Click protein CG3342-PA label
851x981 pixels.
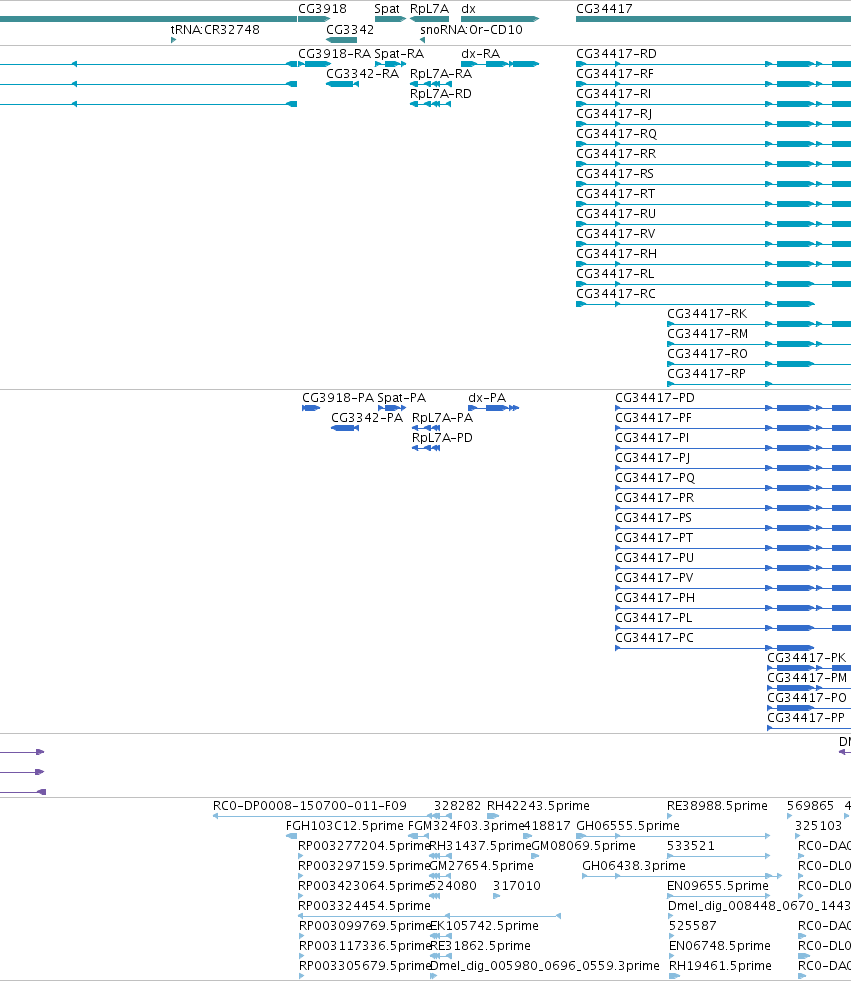click(367, 418)
